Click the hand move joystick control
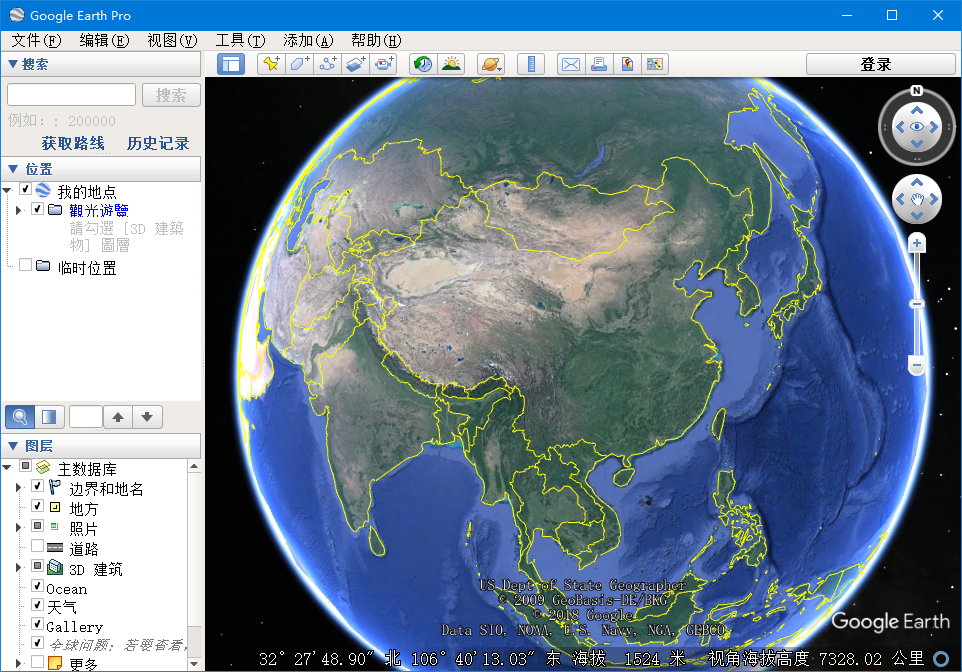The width and height of the screenshot is (962, 672). [917, 199]
